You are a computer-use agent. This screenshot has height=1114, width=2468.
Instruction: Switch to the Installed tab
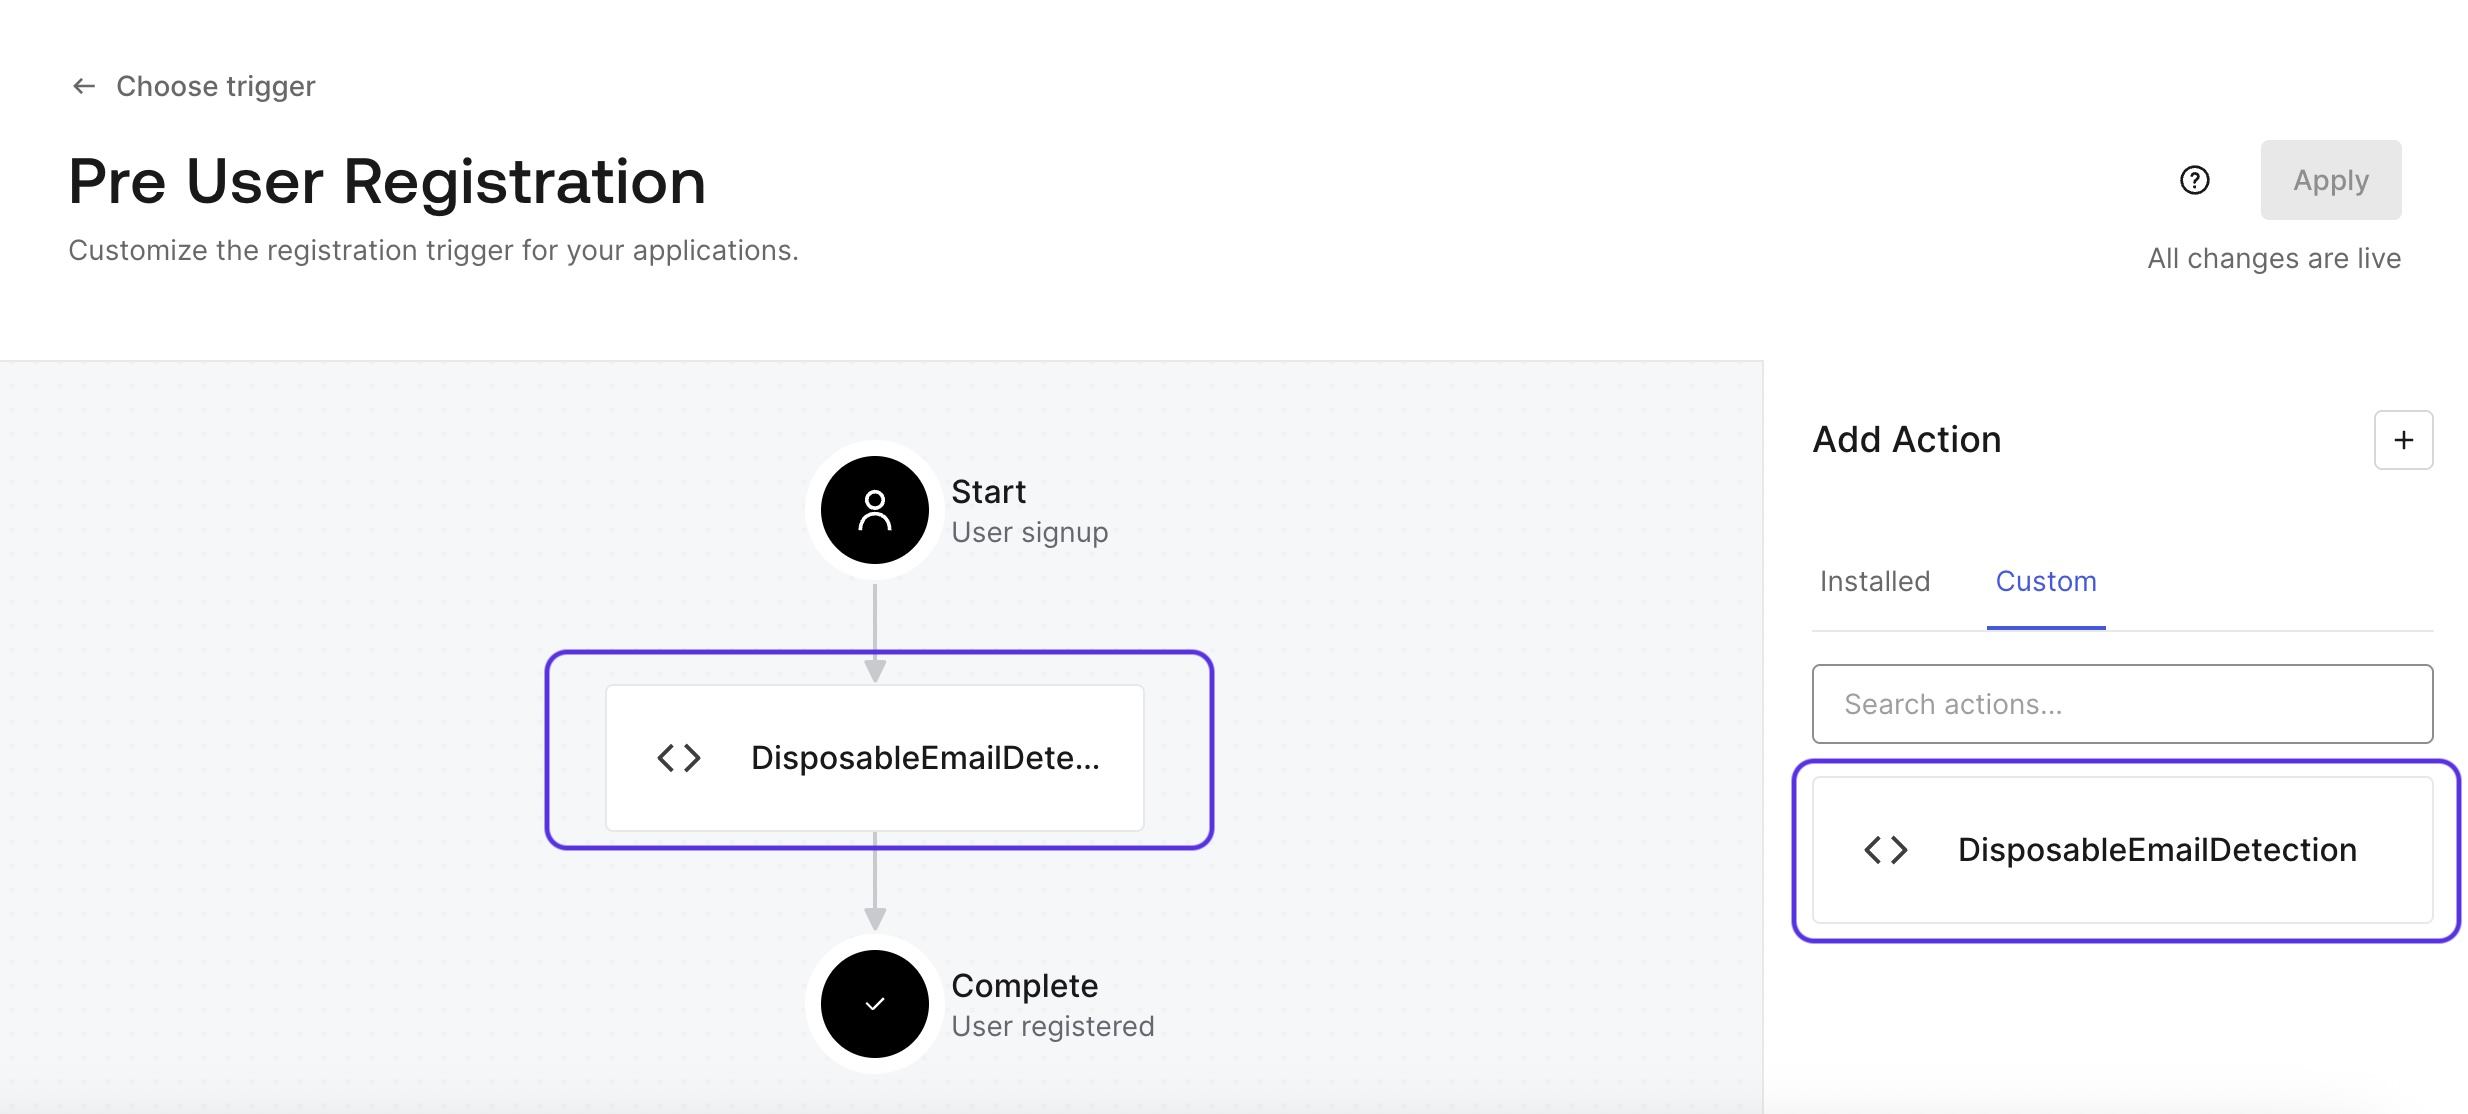click(x=1874, y=581)
